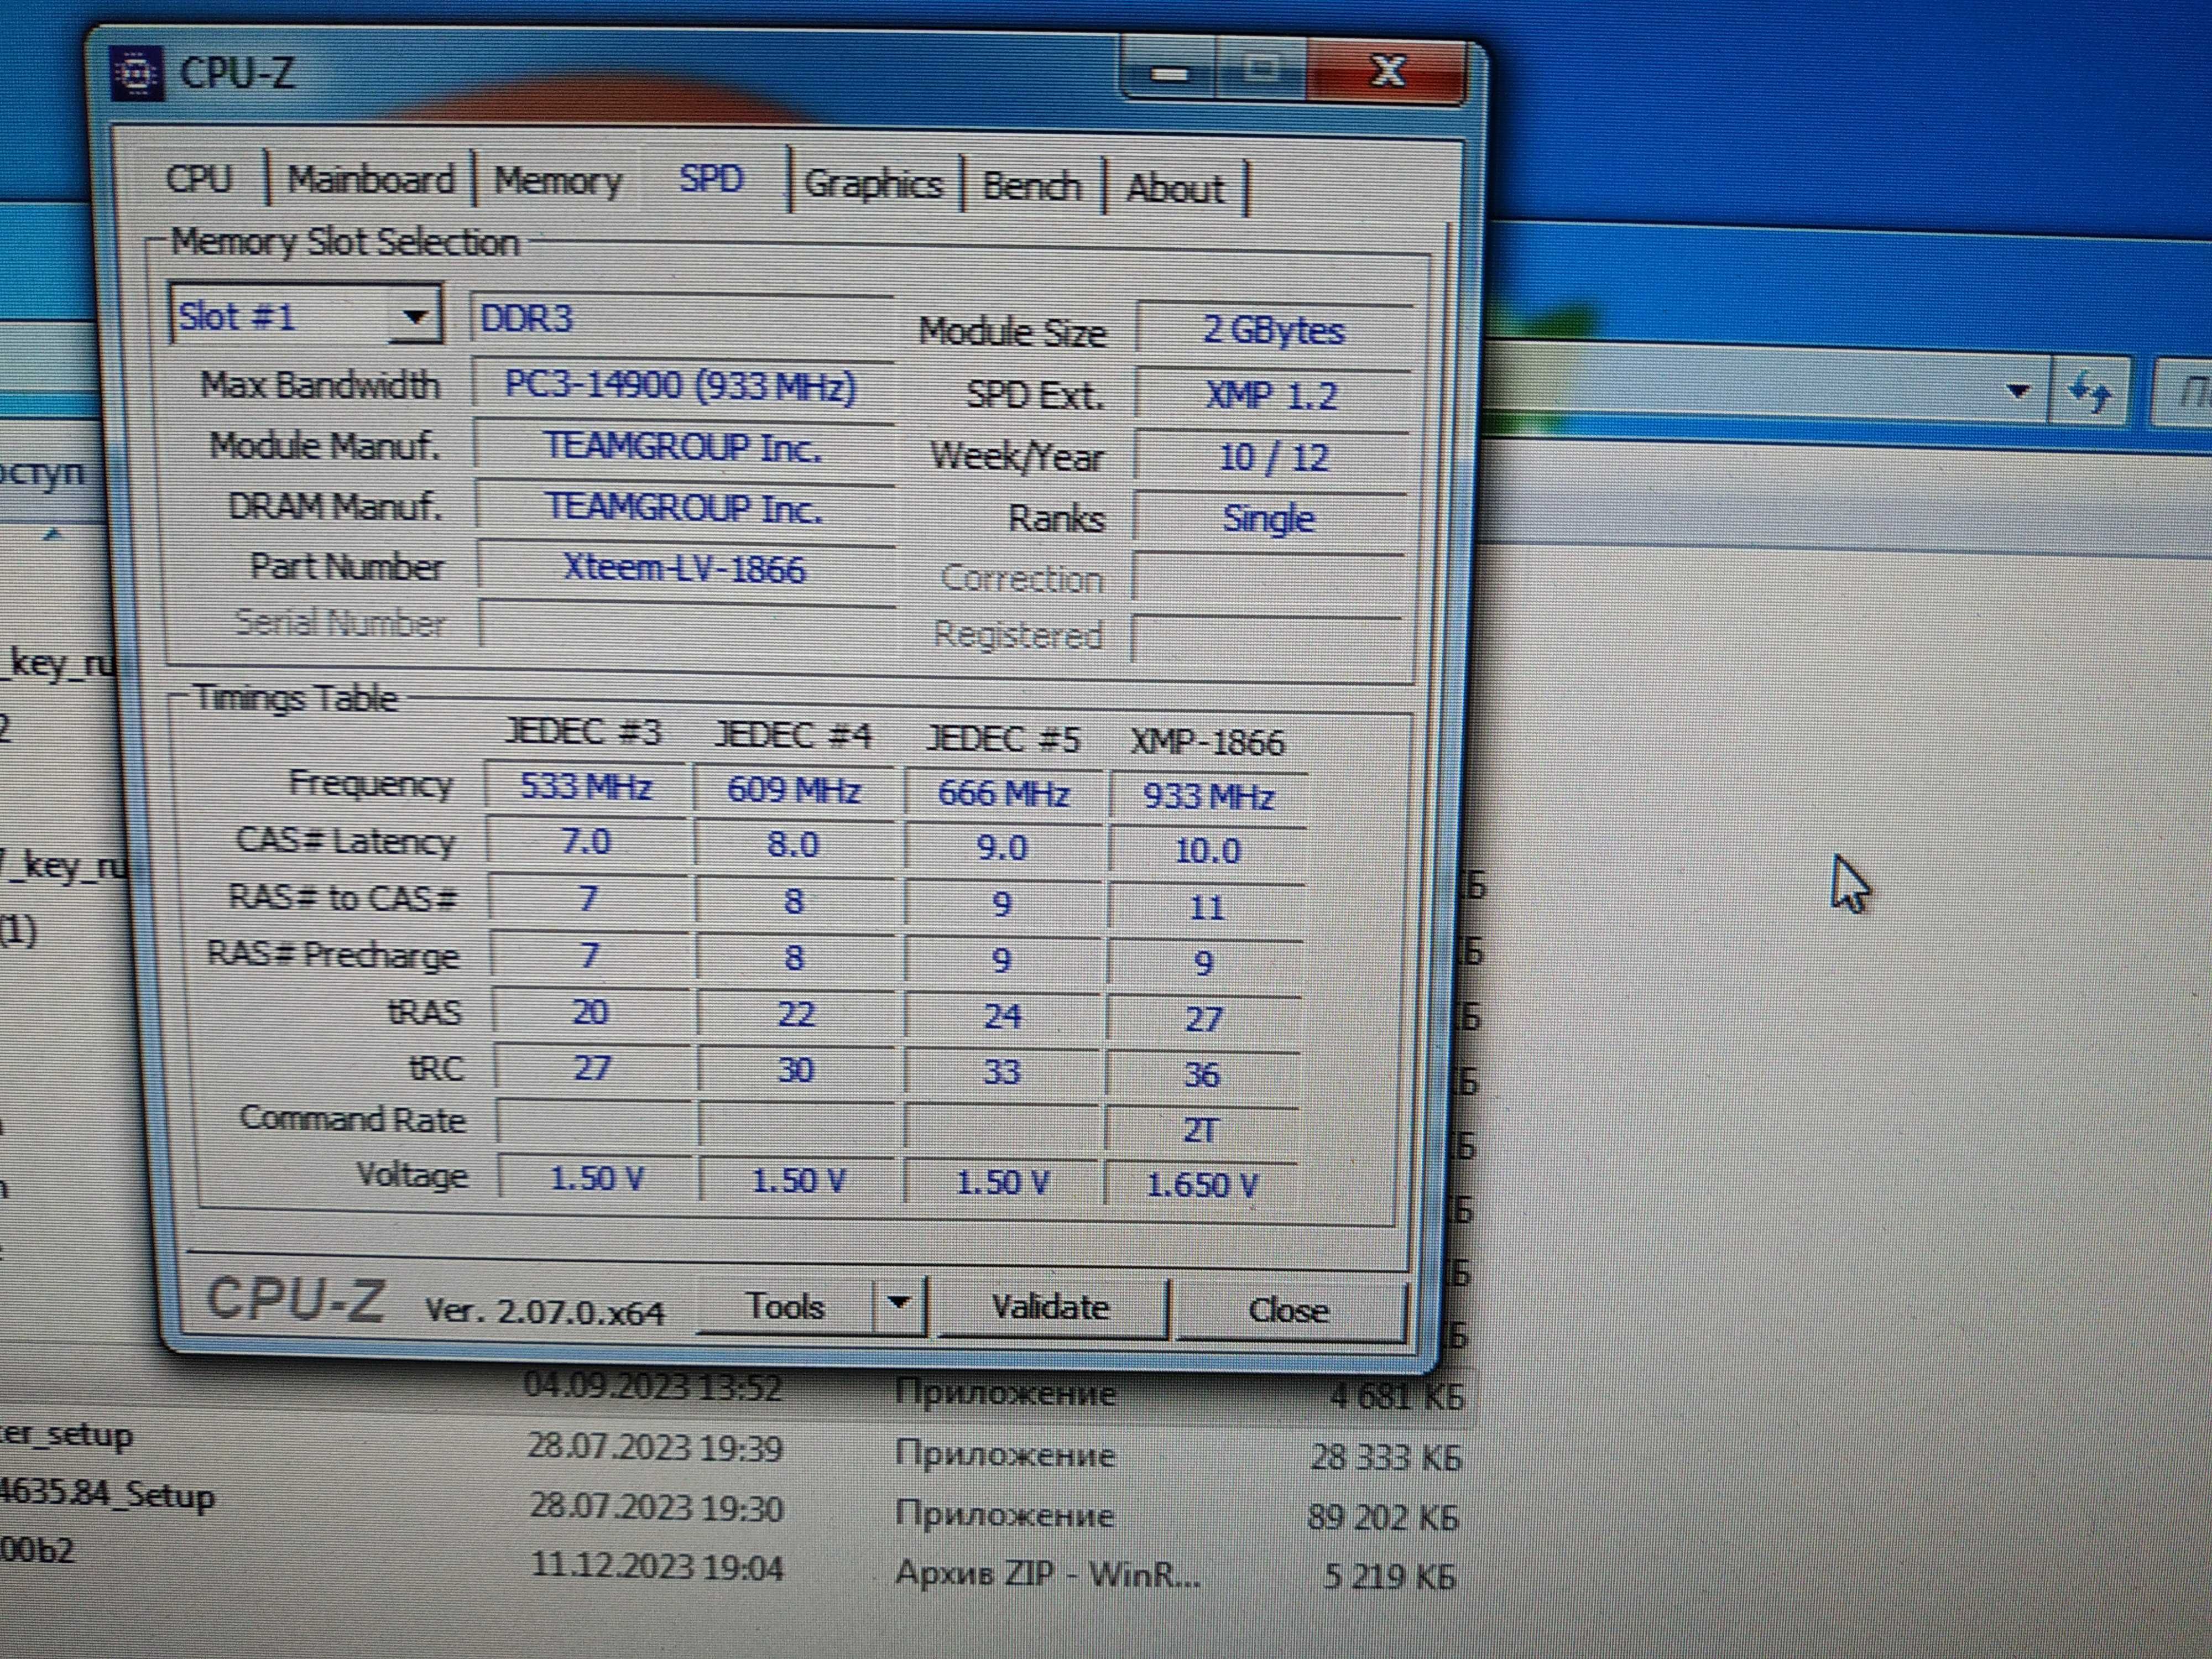Switch to the CPU tab

199,178
